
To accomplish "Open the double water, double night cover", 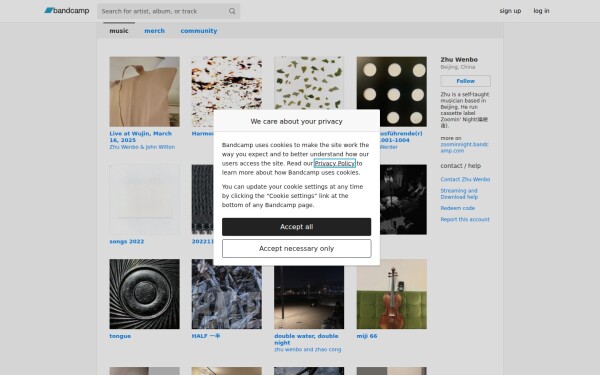I will click(x=309, y=297).
